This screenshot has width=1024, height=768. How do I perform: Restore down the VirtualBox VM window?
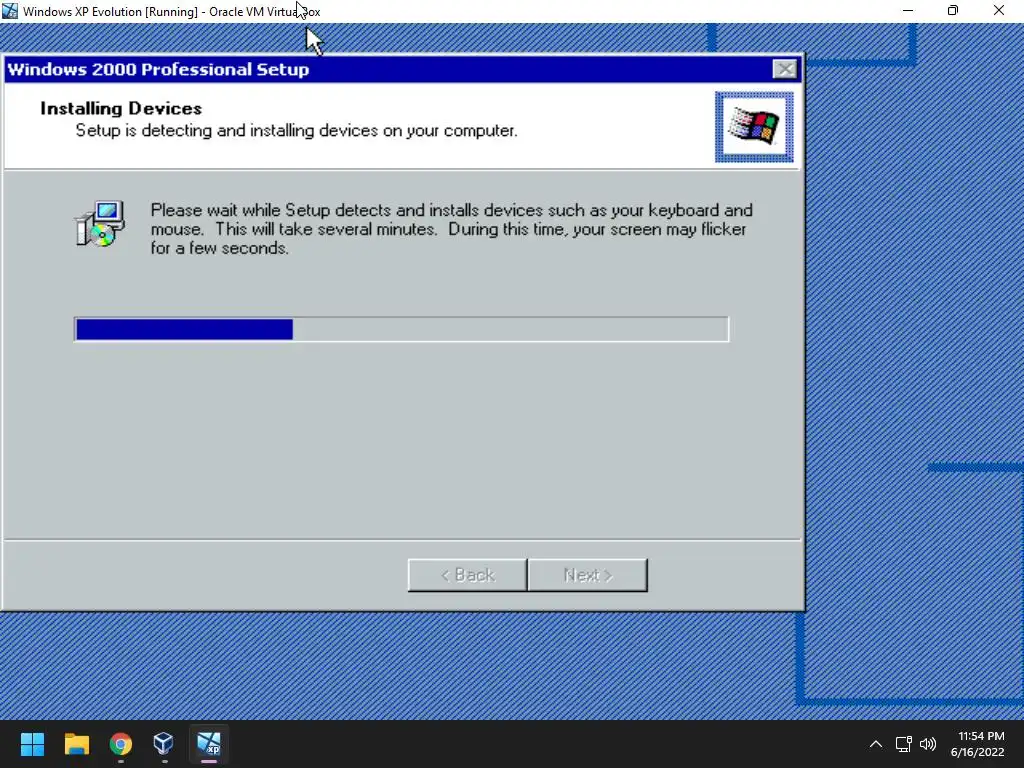pos(953,10)
